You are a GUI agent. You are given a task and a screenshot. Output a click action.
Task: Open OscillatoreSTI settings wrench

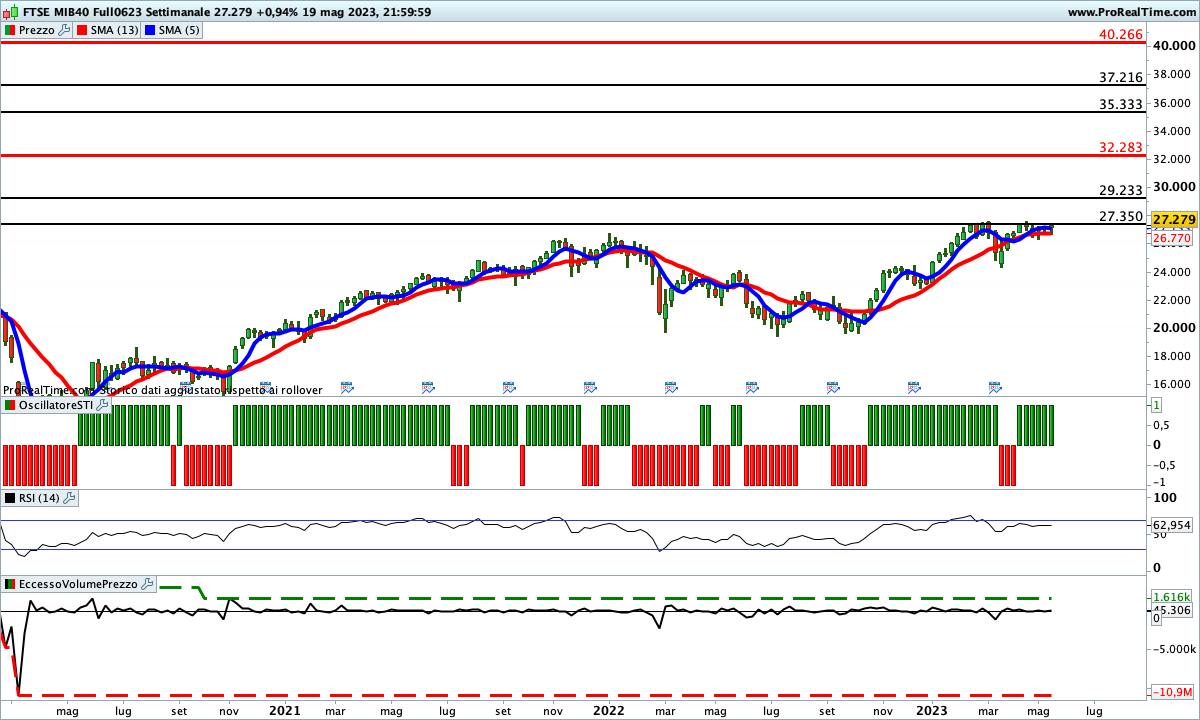pos(102,406)
